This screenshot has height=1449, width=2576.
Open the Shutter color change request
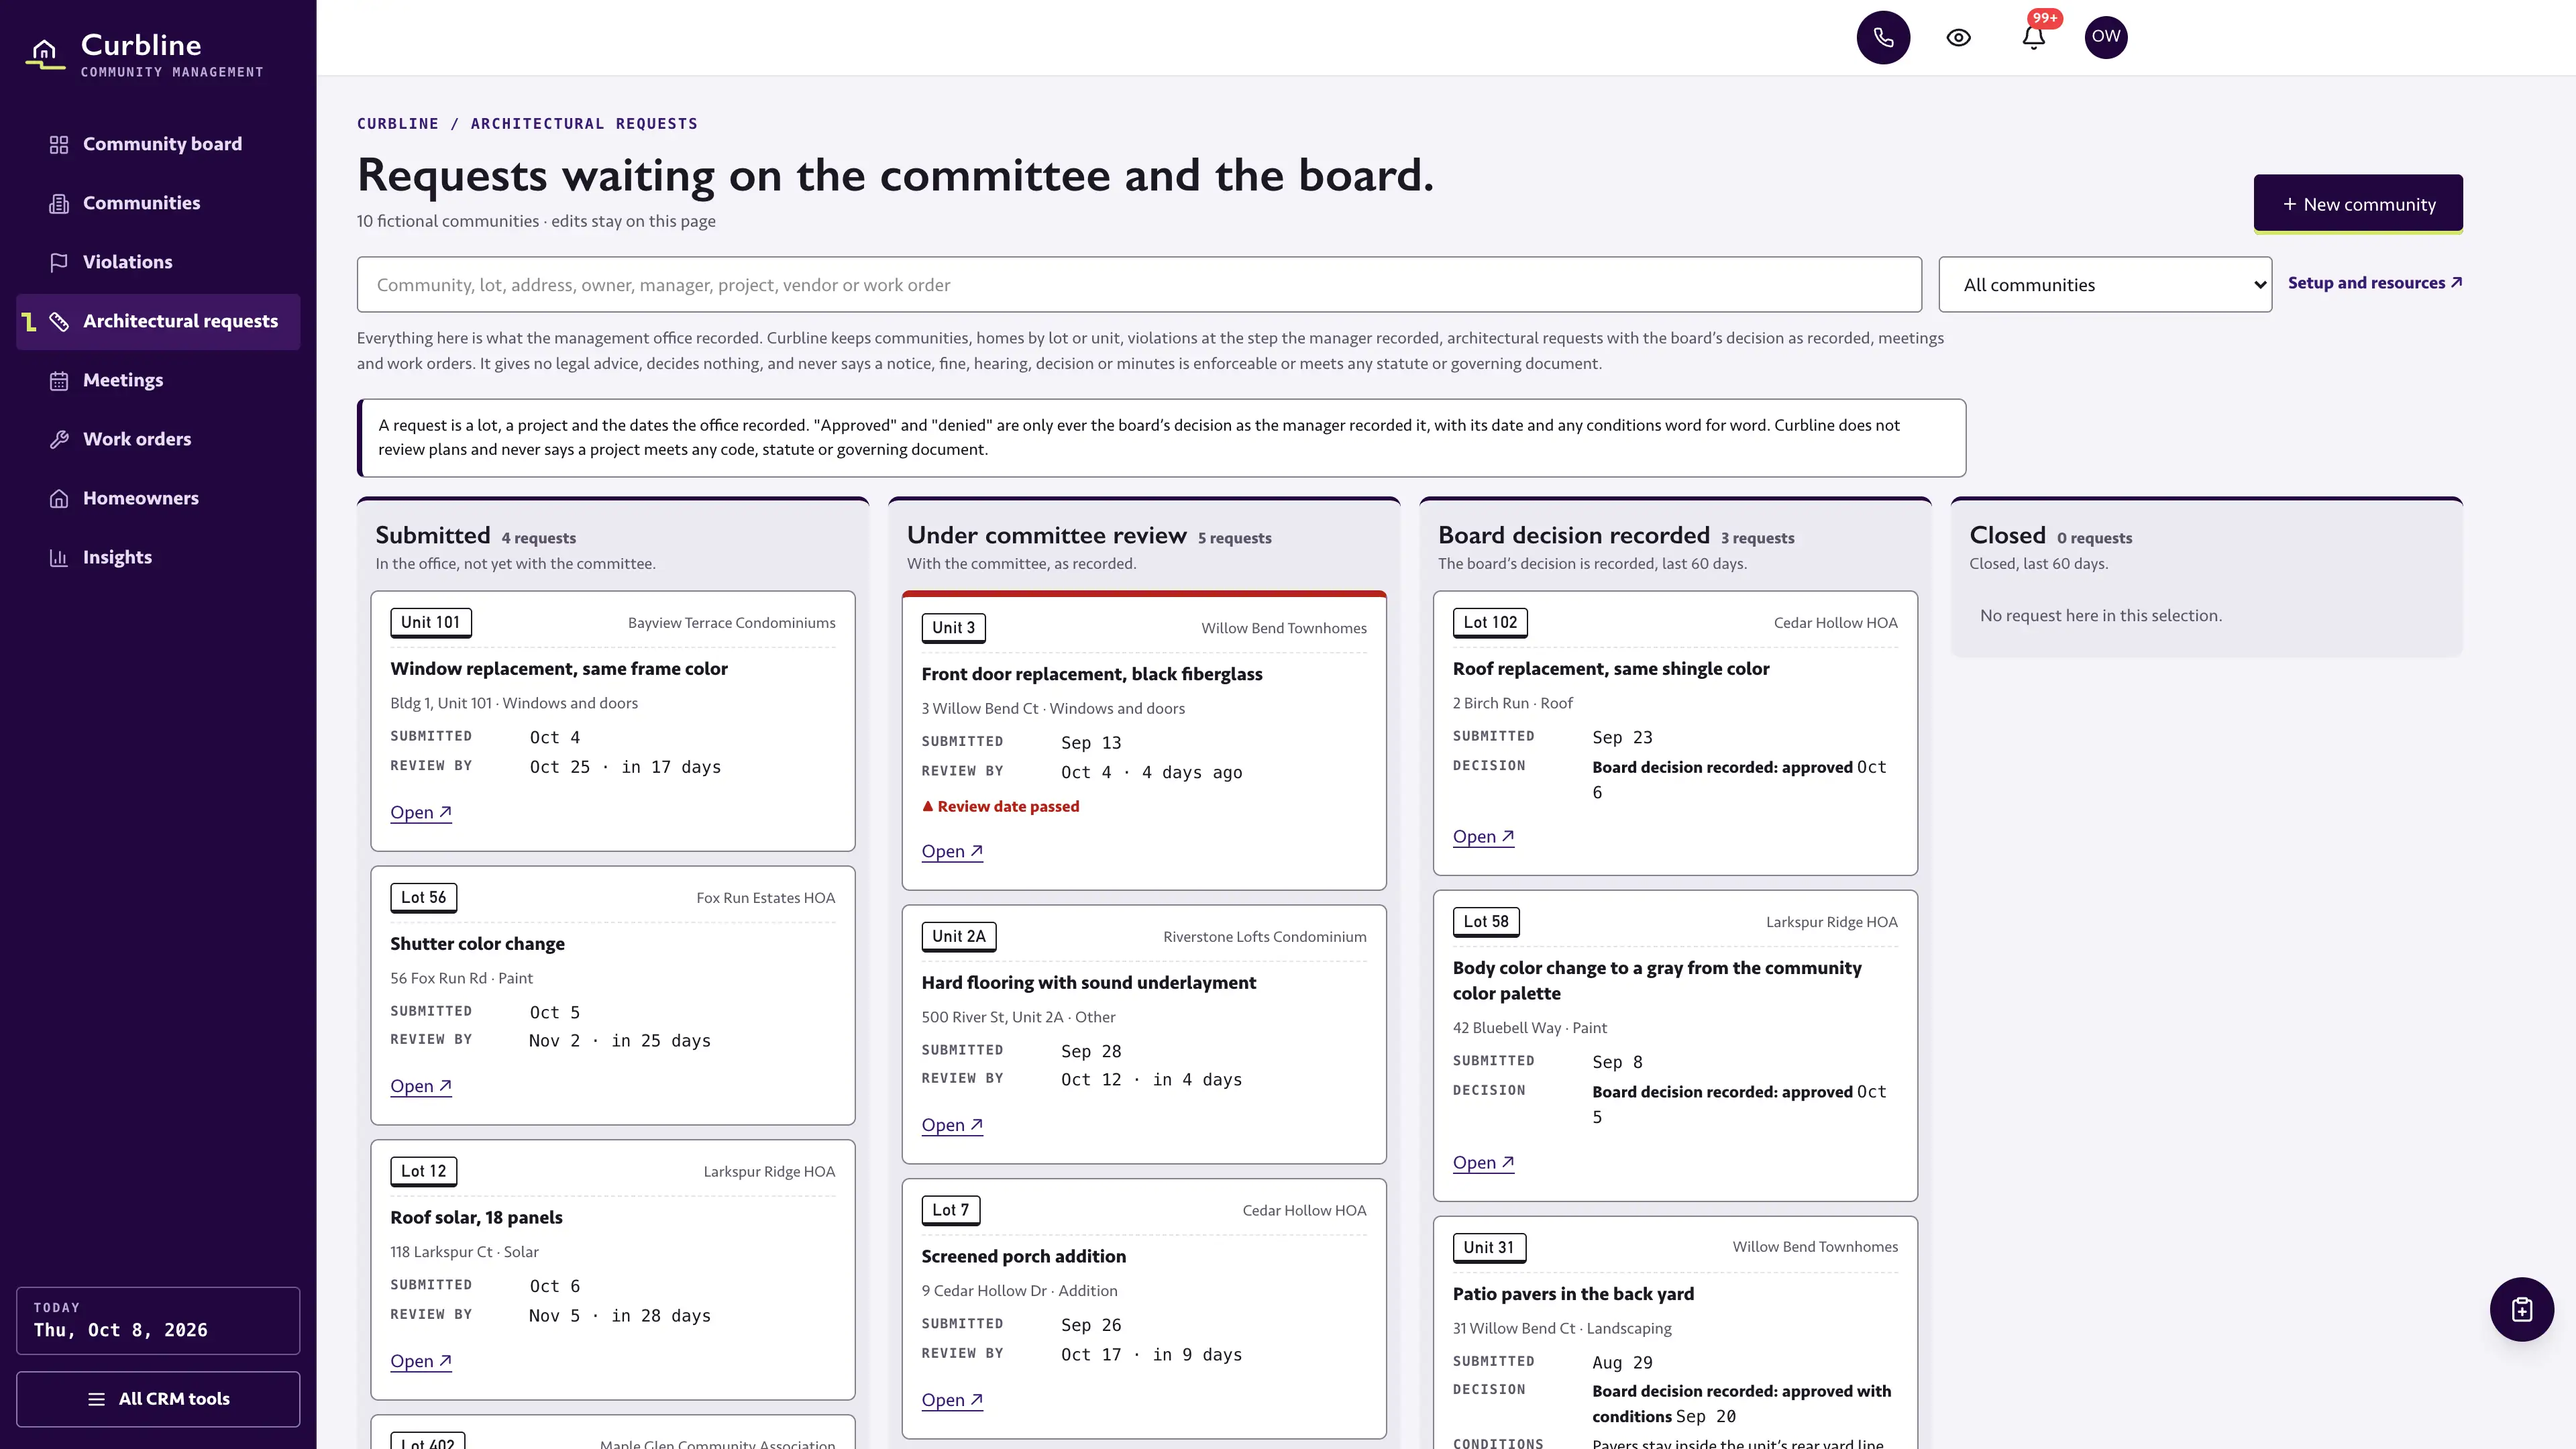click(x=421, y=1086)
